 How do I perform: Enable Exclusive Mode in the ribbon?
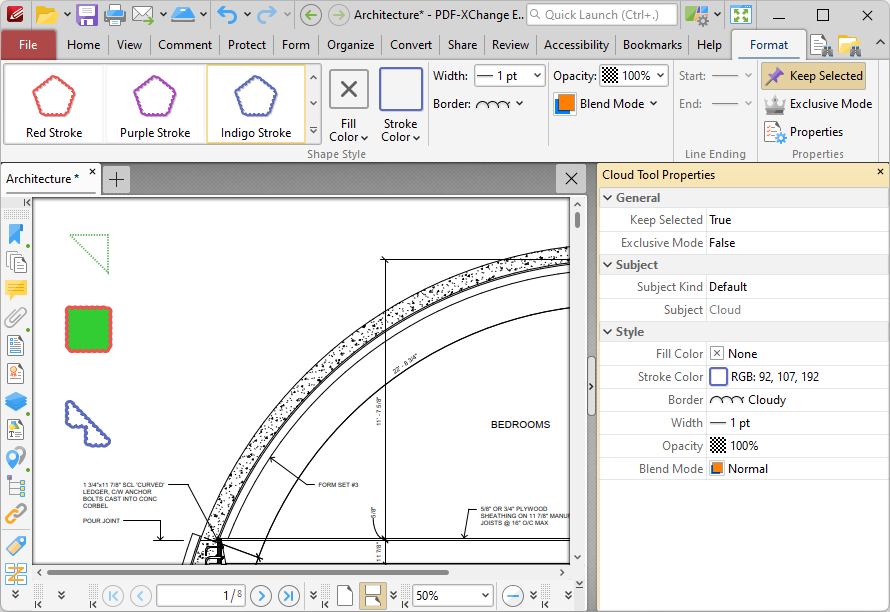coord(818,103)
